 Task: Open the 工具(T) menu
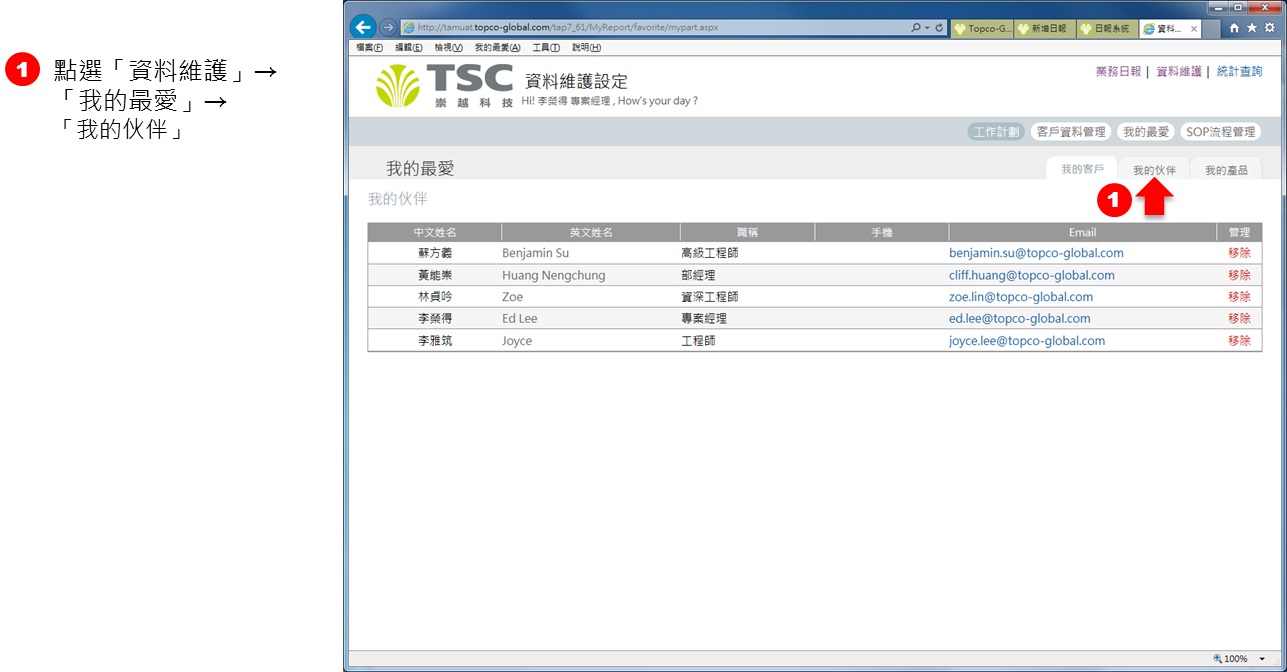(x=546, y=47)
